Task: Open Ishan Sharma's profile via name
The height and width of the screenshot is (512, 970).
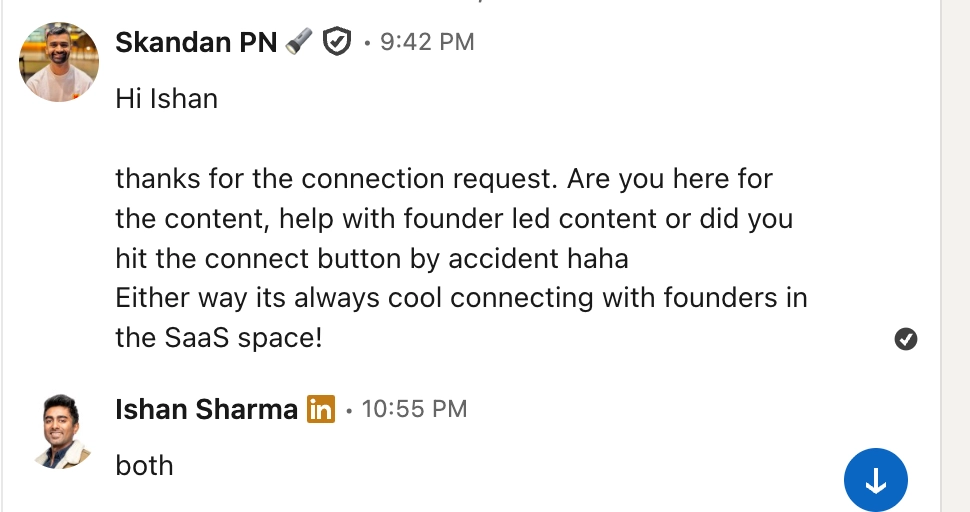Action: click(206, 409)
